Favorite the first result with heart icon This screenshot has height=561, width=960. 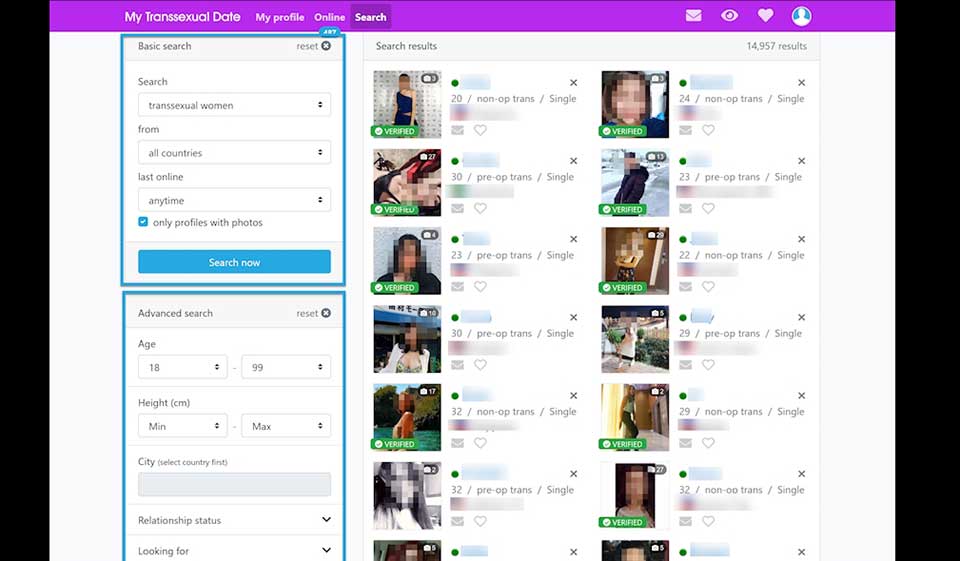(x=480, y=130)
